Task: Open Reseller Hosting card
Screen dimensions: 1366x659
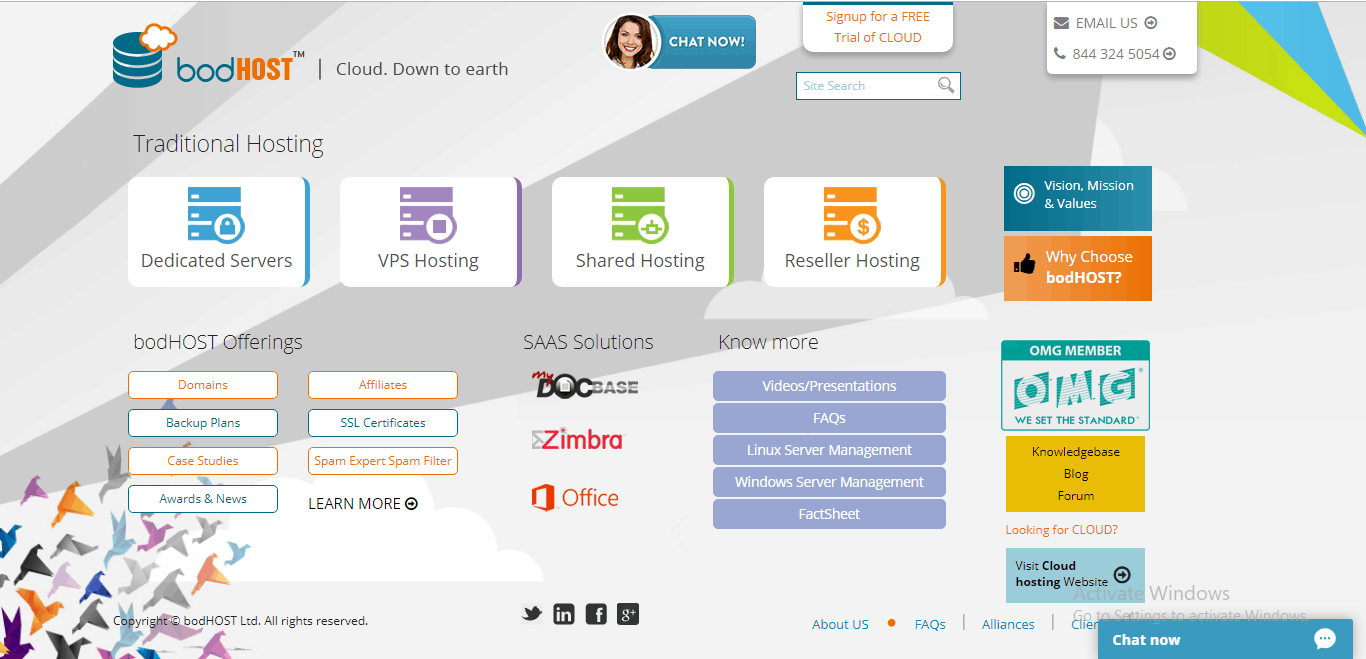Action: click(x=854, y=232)
